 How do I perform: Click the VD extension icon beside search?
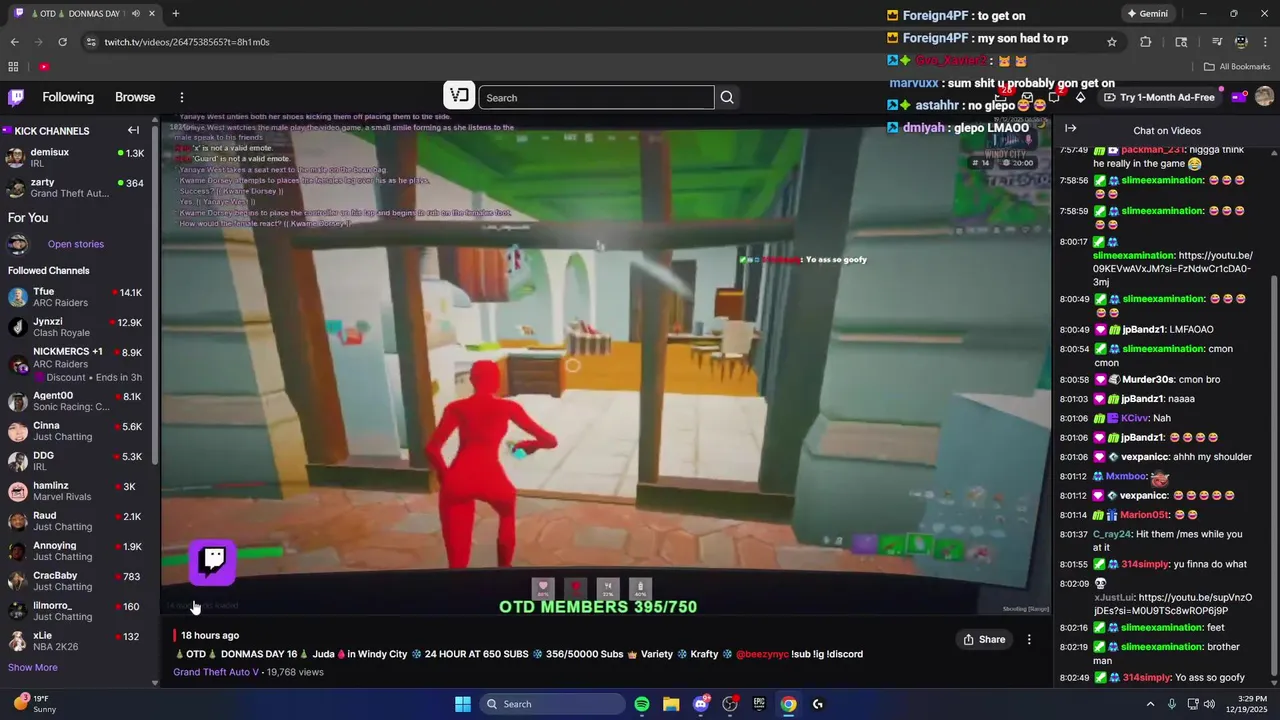459,95
